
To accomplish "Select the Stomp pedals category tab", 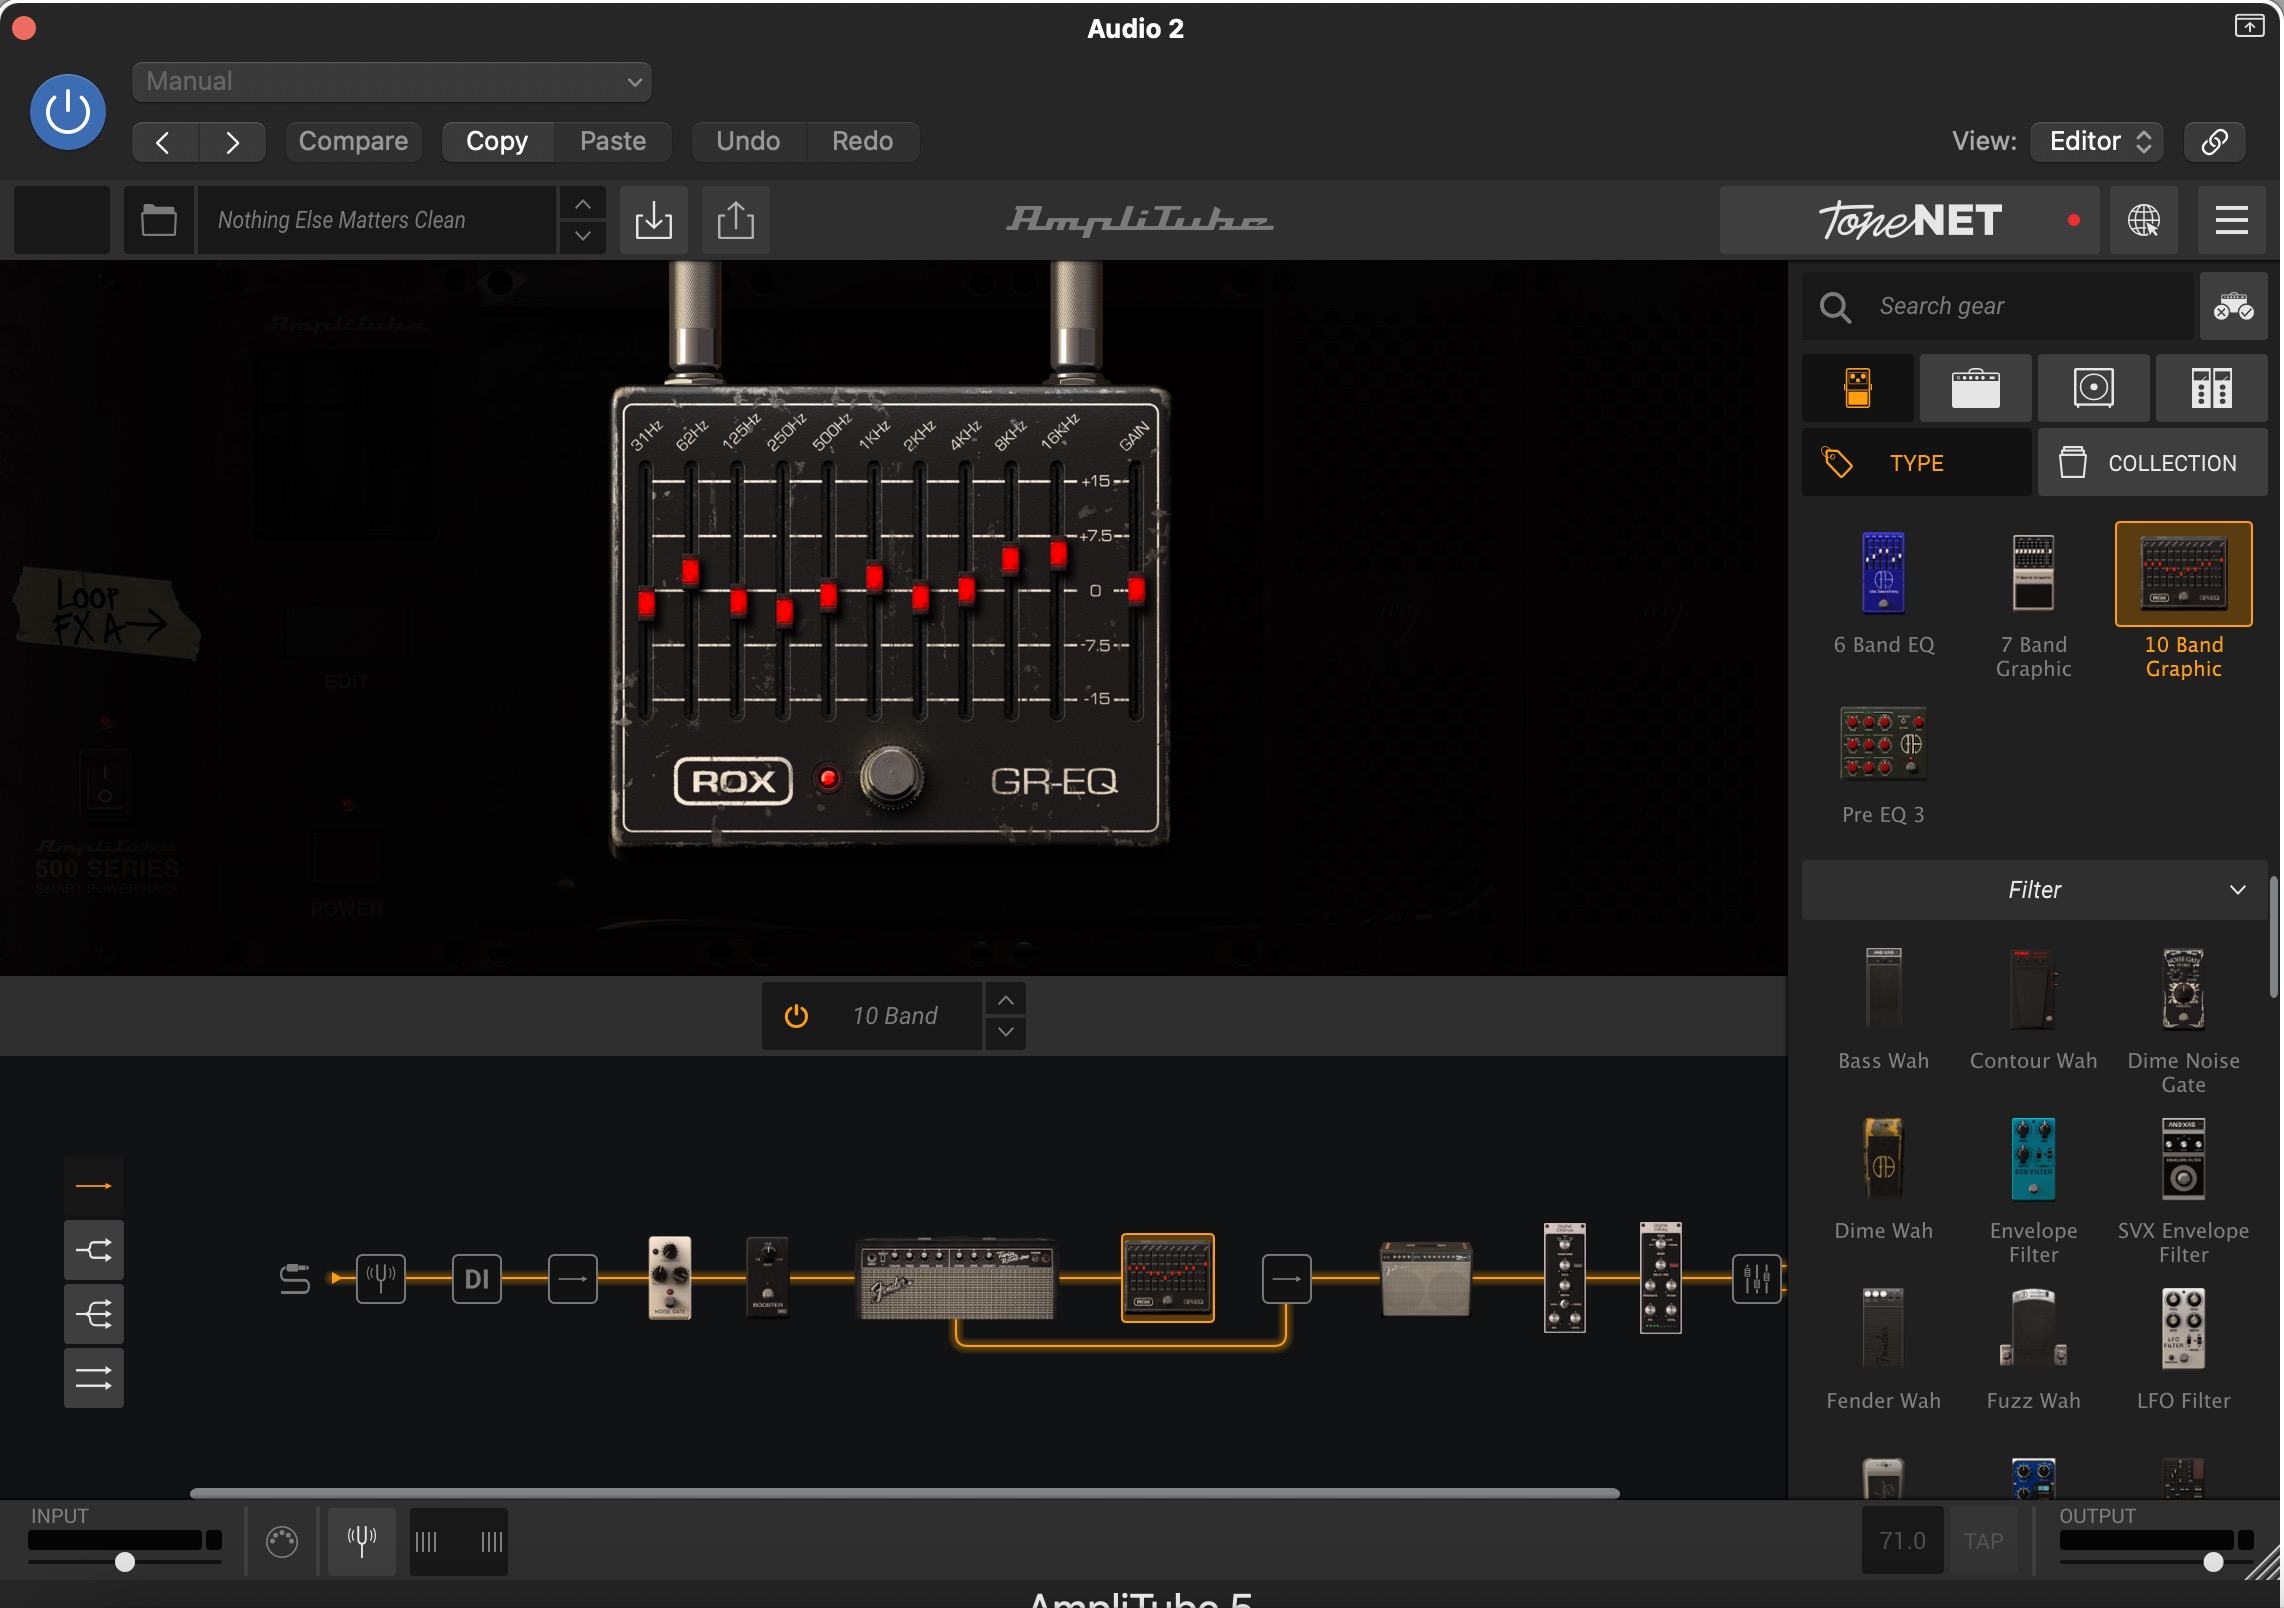I will click(x=1858, y=388).
